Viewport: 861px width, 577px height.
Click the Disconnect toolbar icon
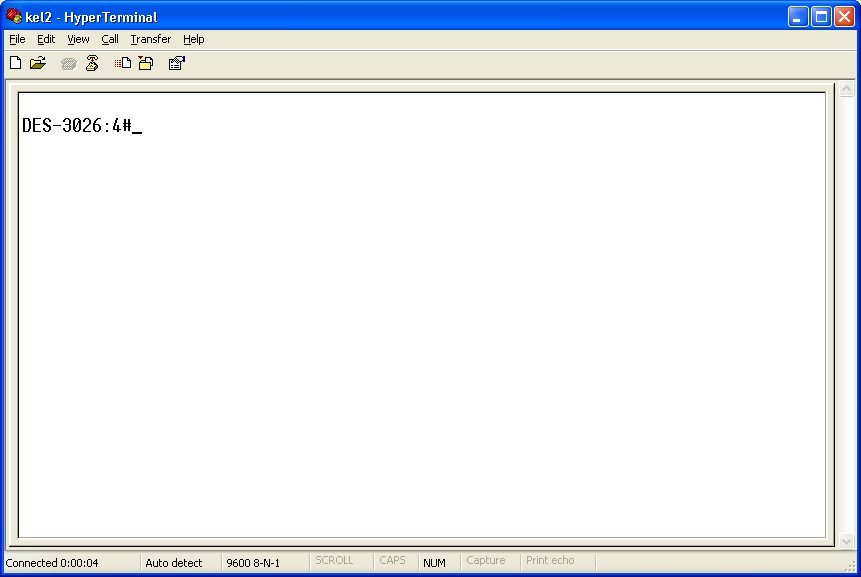tap(92, 63)
